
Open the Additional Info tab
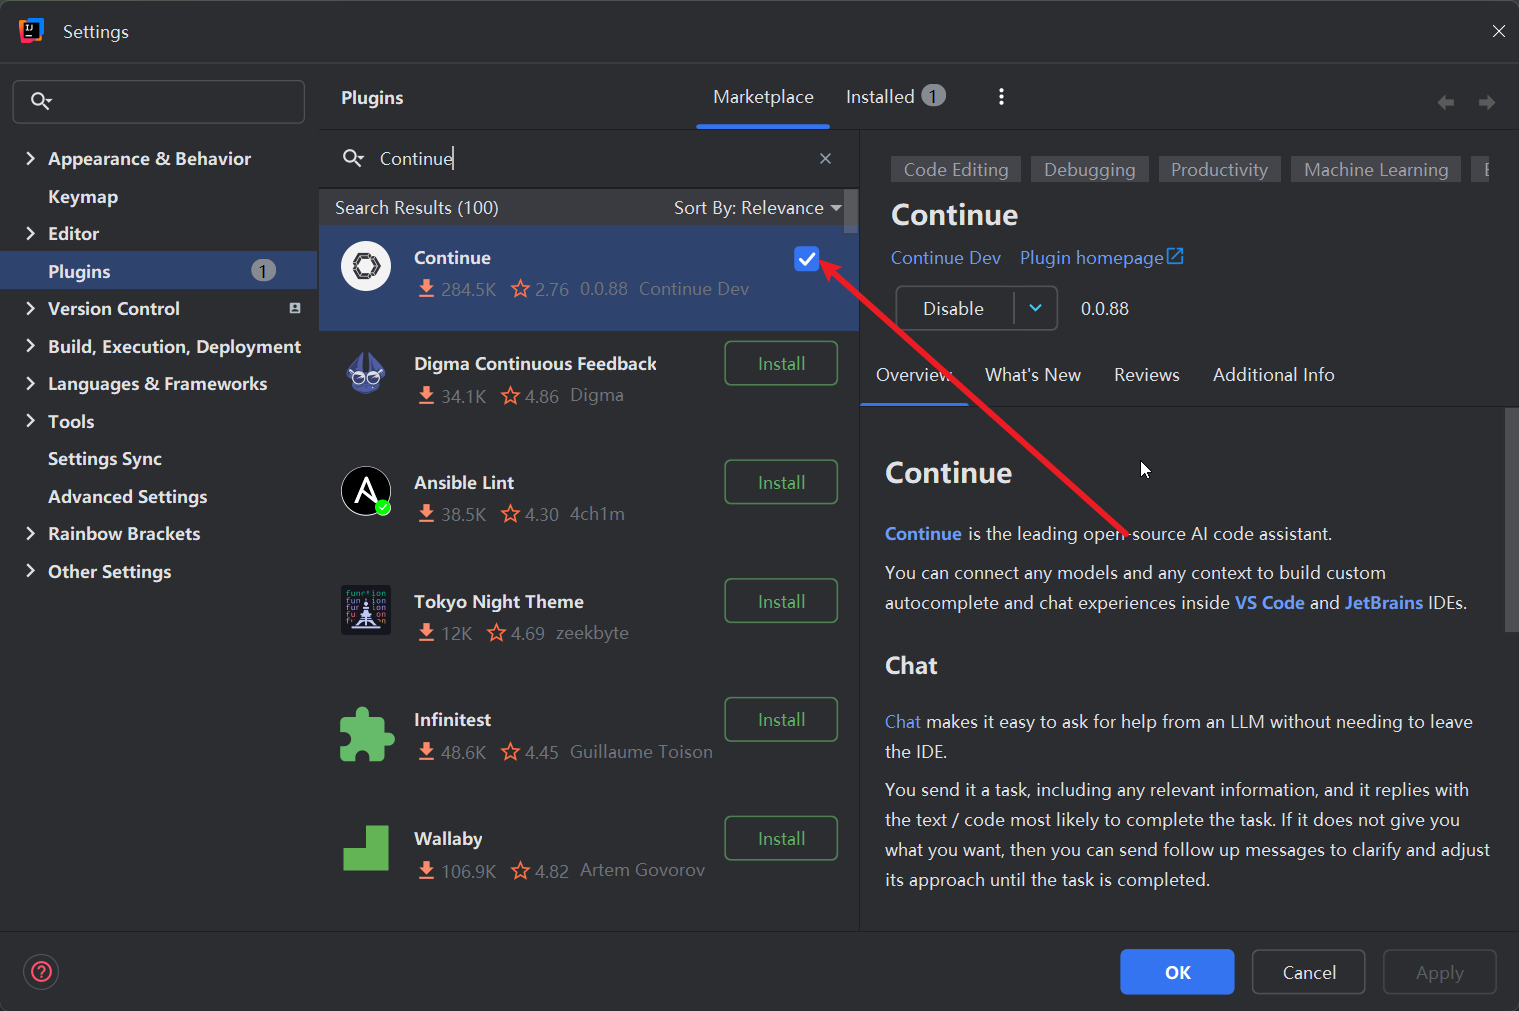coord(1273,375)
